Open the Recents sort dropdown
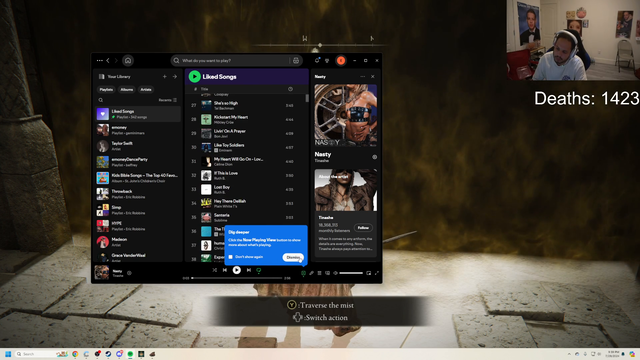The height and width of the screenshot is (360, 640). pos(167,100)
